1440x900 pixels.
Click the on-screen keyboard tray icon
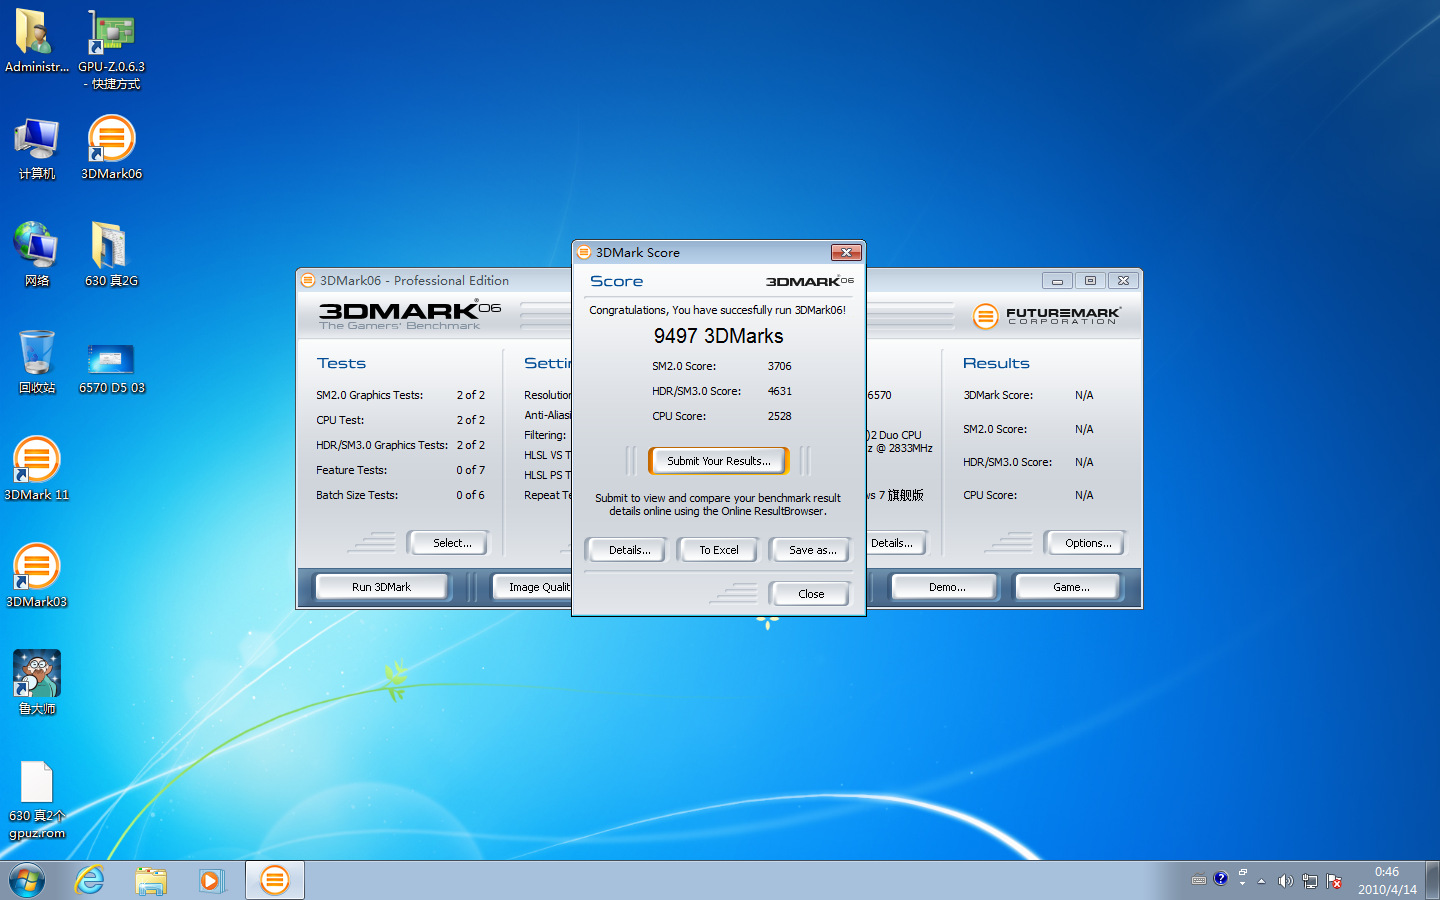point(1199,880)
